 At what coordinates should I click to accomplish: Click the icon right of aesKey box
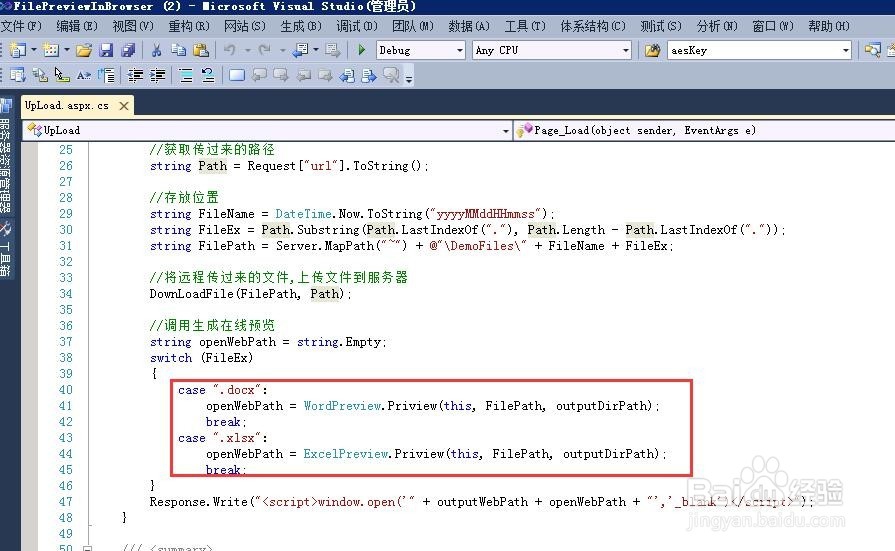click(873, 50)
